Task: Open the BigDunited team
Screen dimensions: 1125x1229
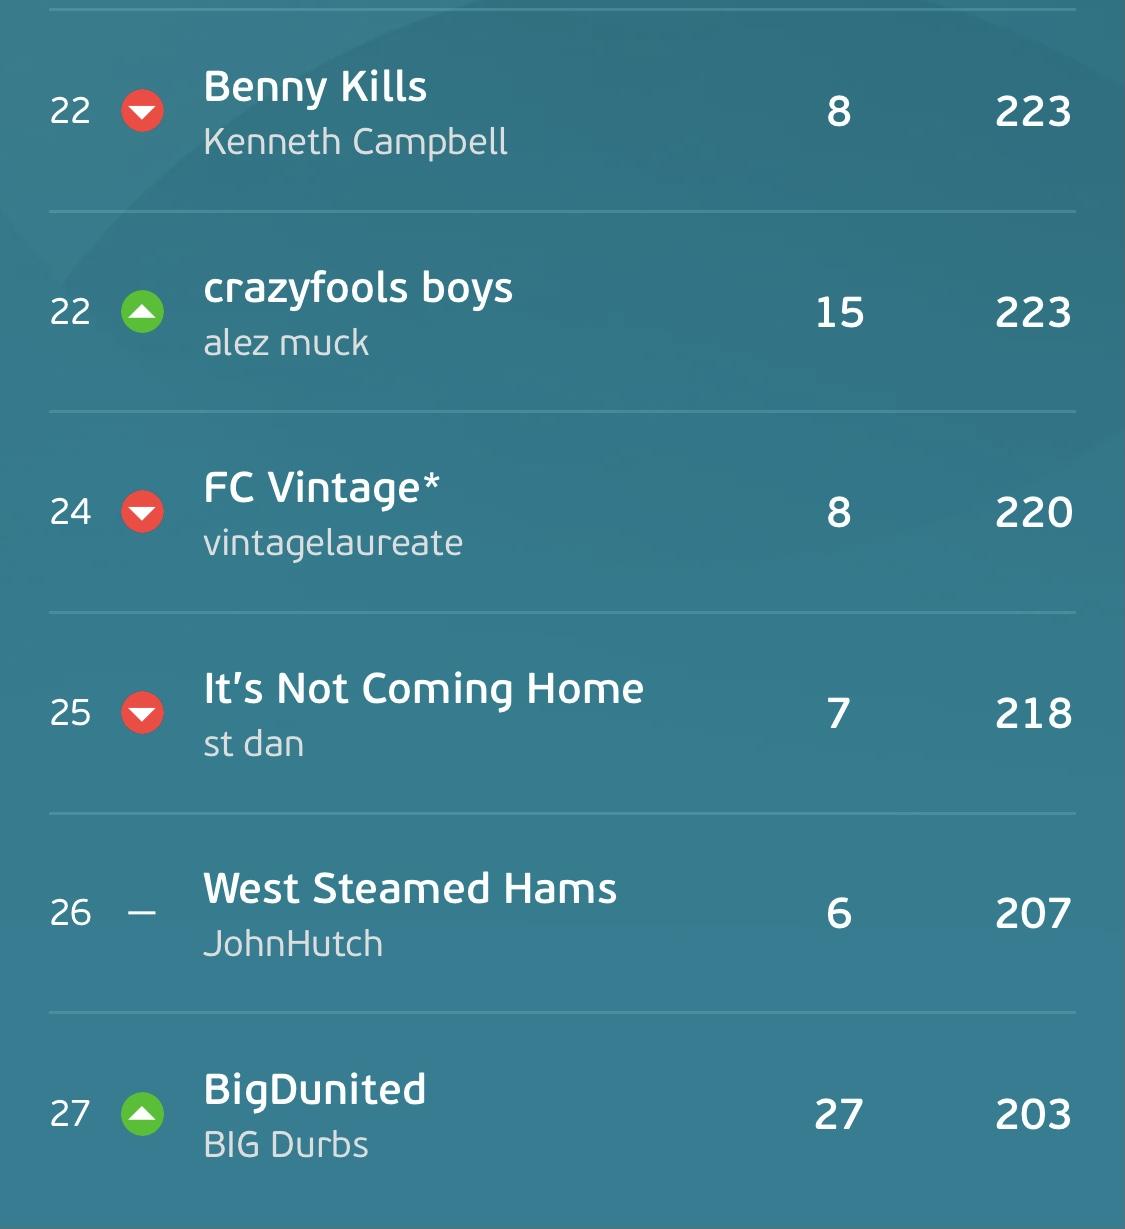Action: [315, 1090]
